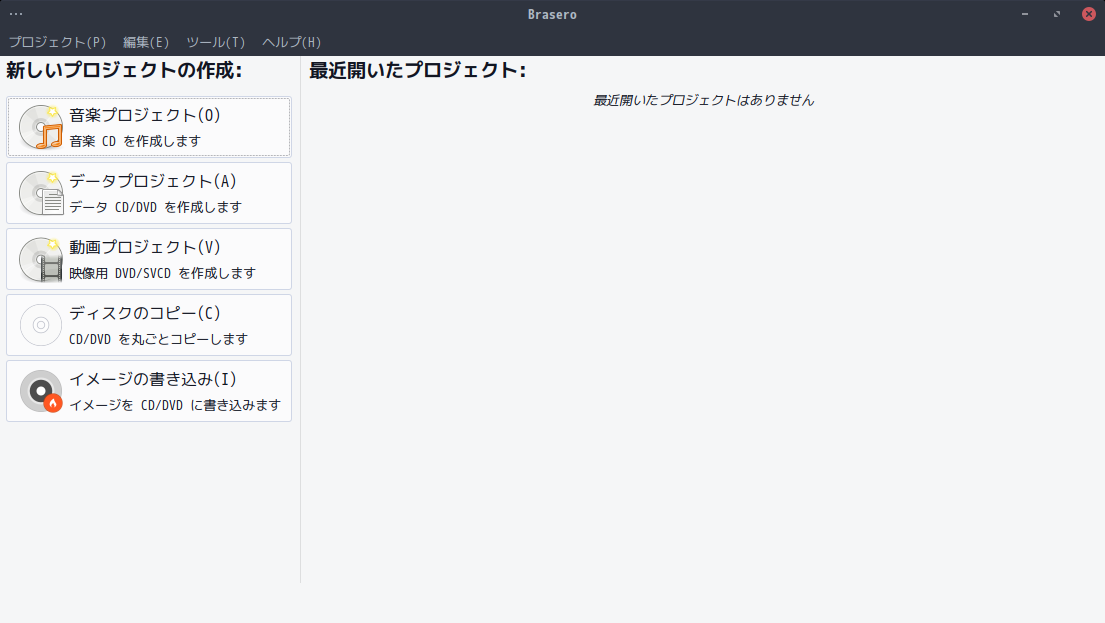This screenshot has height=623, width=1105.
Task: Open the ヘルプ(H) menu
Action: click(292, 42)
